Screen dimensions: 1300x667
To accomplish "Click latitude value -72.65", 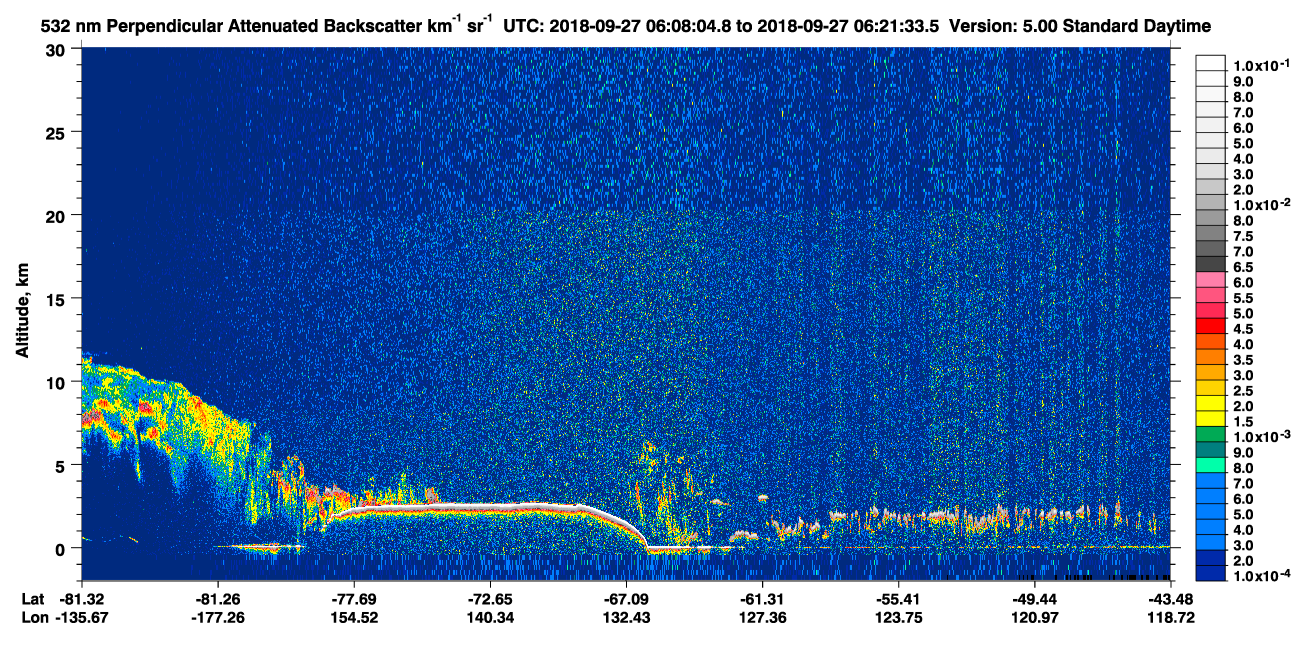I will tap(489, 600).
